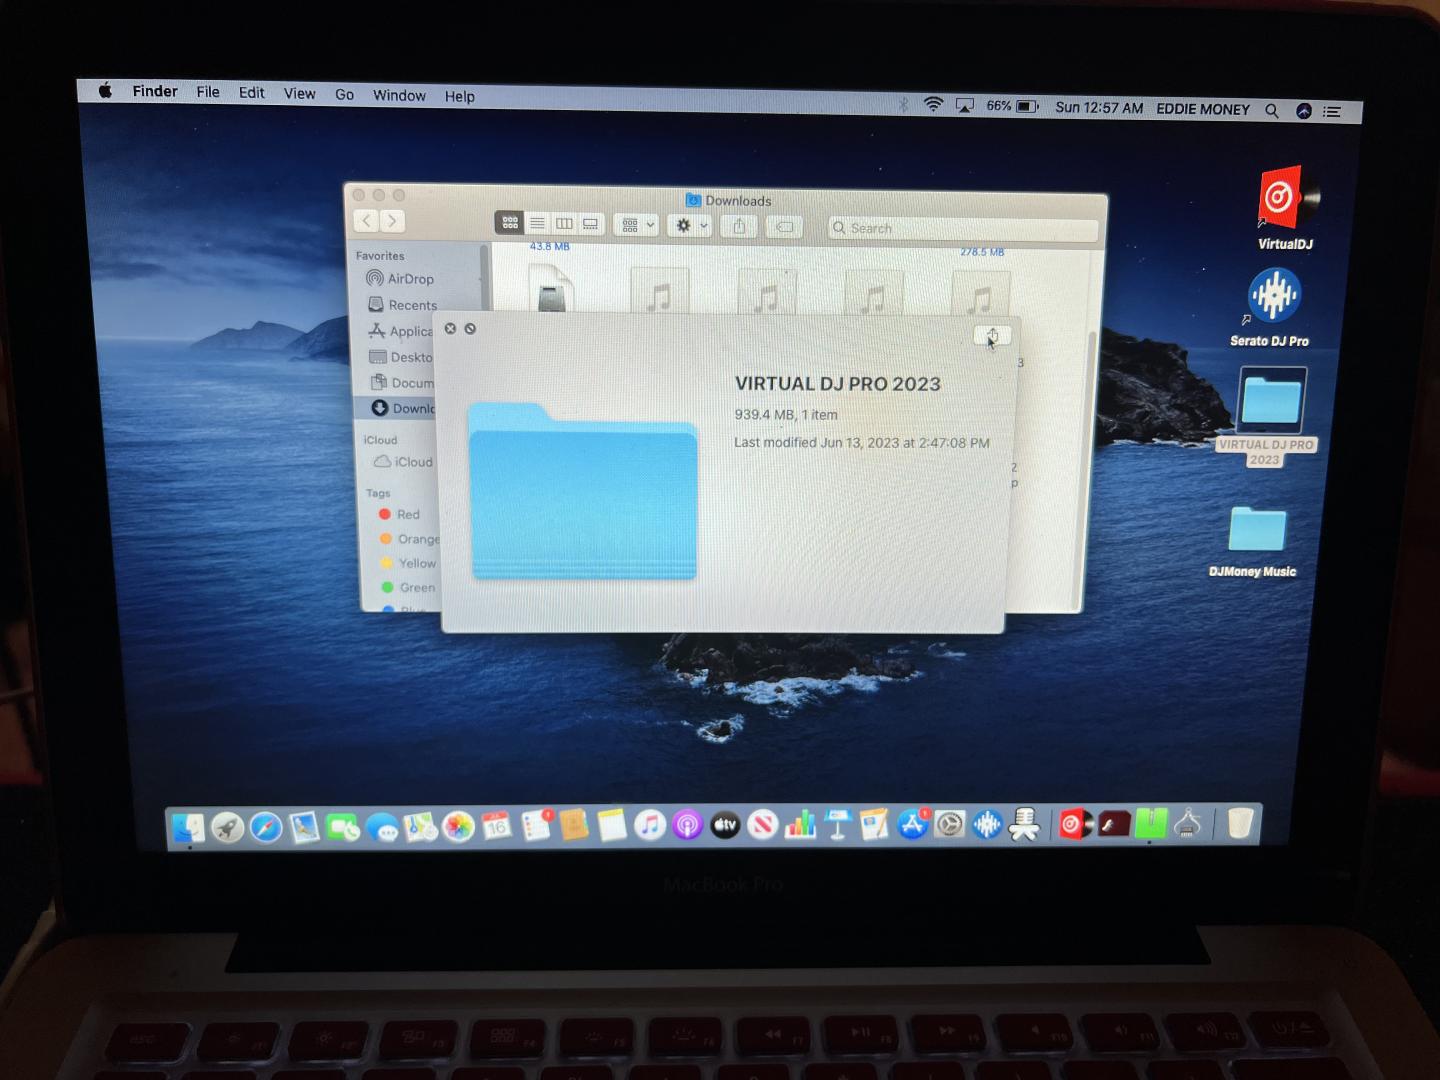Open the Wi-Fi status menu

click(x=933, y=105)
